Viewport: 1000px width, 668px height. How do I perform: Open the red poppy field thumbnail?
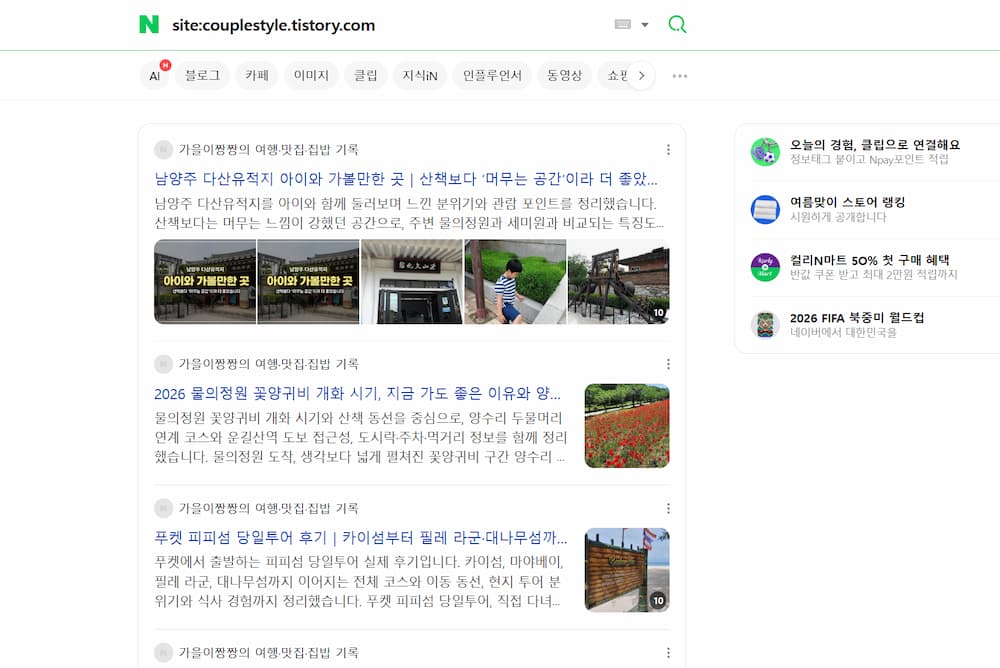click(627, 426)
